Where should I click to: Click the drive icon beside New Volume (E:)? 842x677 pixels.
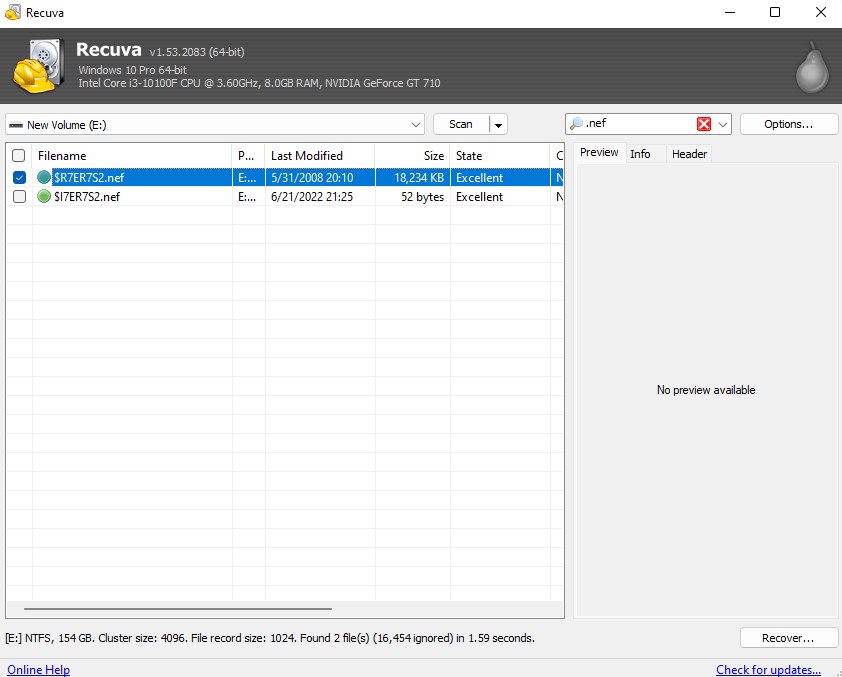point(16,125)
